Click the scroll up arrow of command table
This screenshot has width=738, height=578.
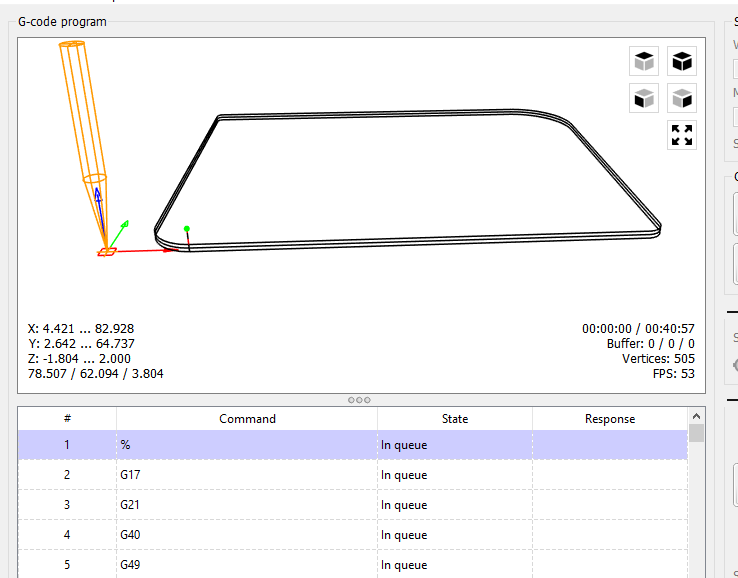697,416
